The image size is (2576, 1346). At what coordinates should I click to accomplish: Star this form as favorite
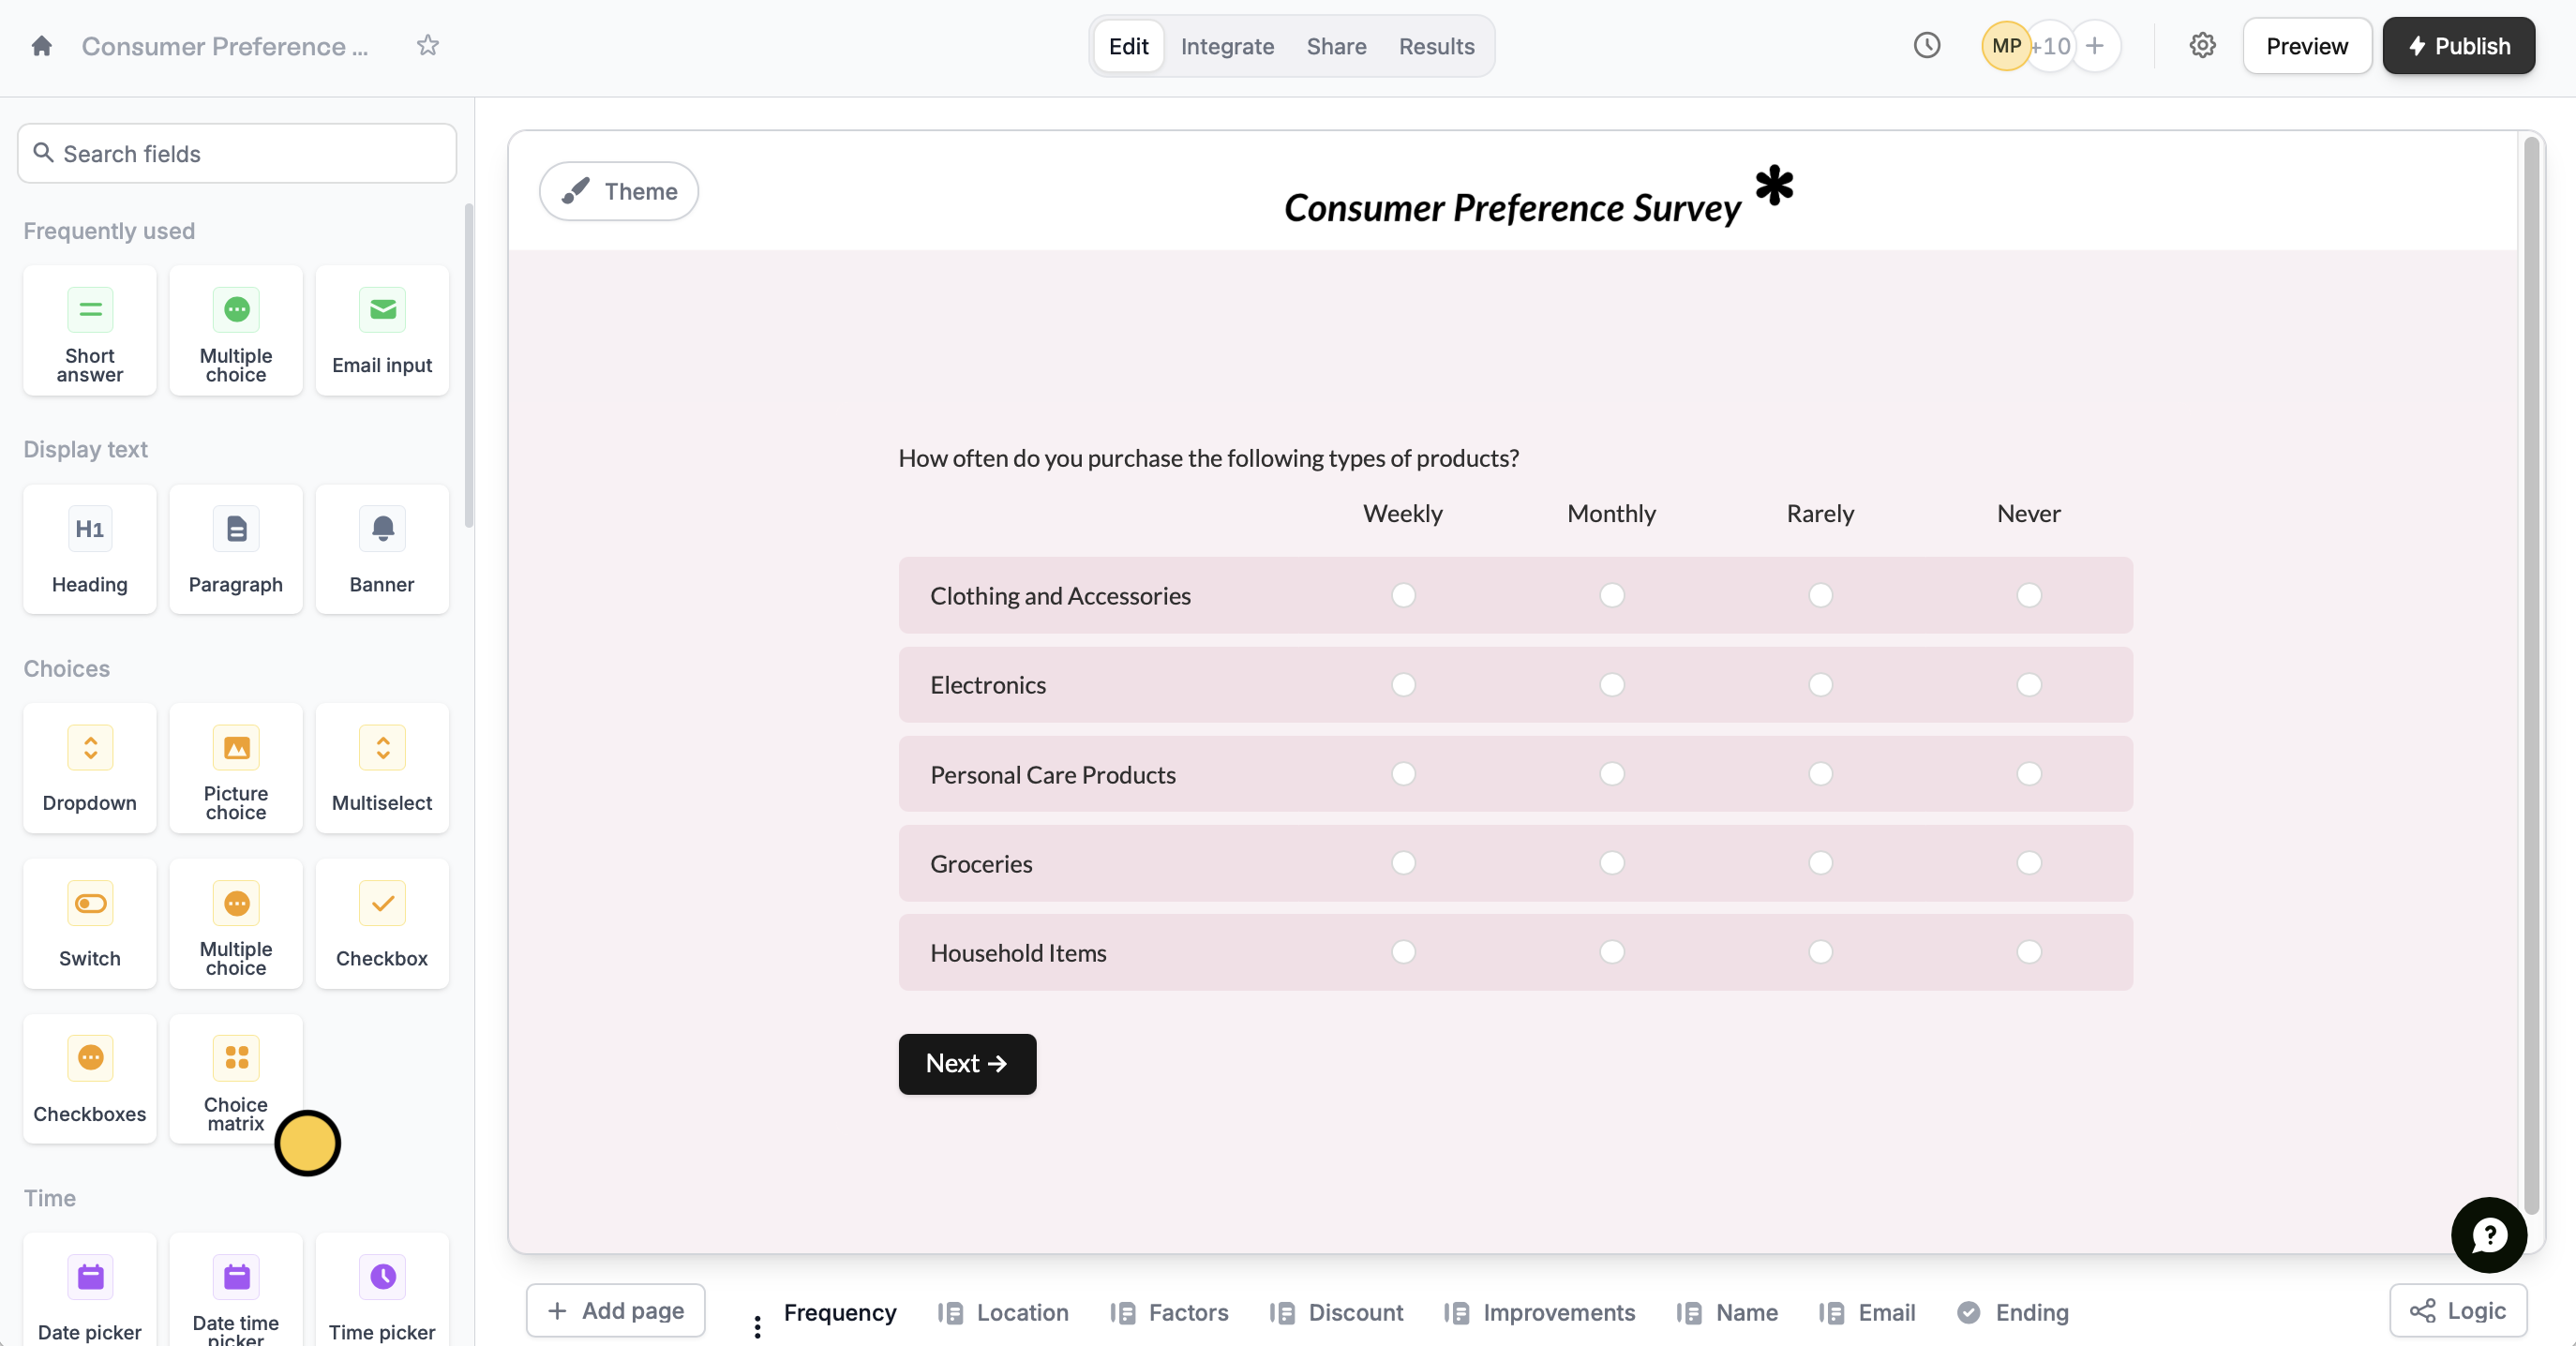pyautogui.click(x=428, y=46)
